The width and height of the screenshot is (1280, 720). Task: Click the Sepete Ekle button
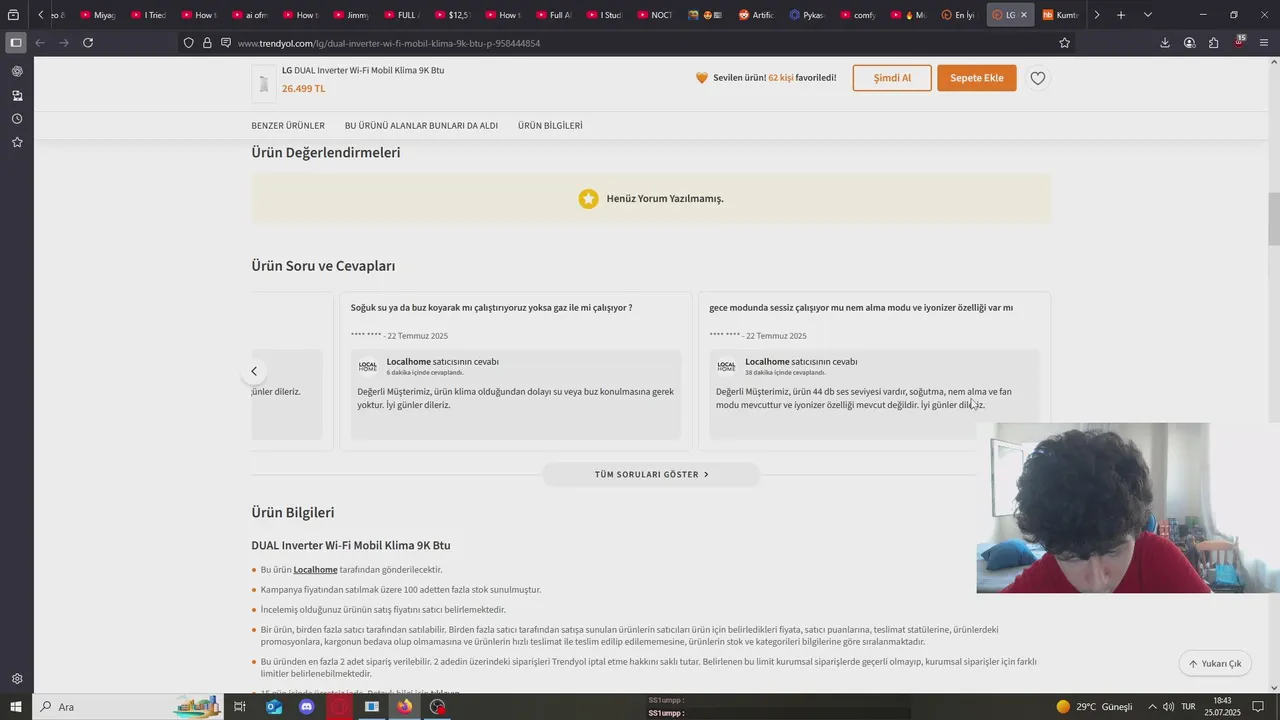(977, 78)
